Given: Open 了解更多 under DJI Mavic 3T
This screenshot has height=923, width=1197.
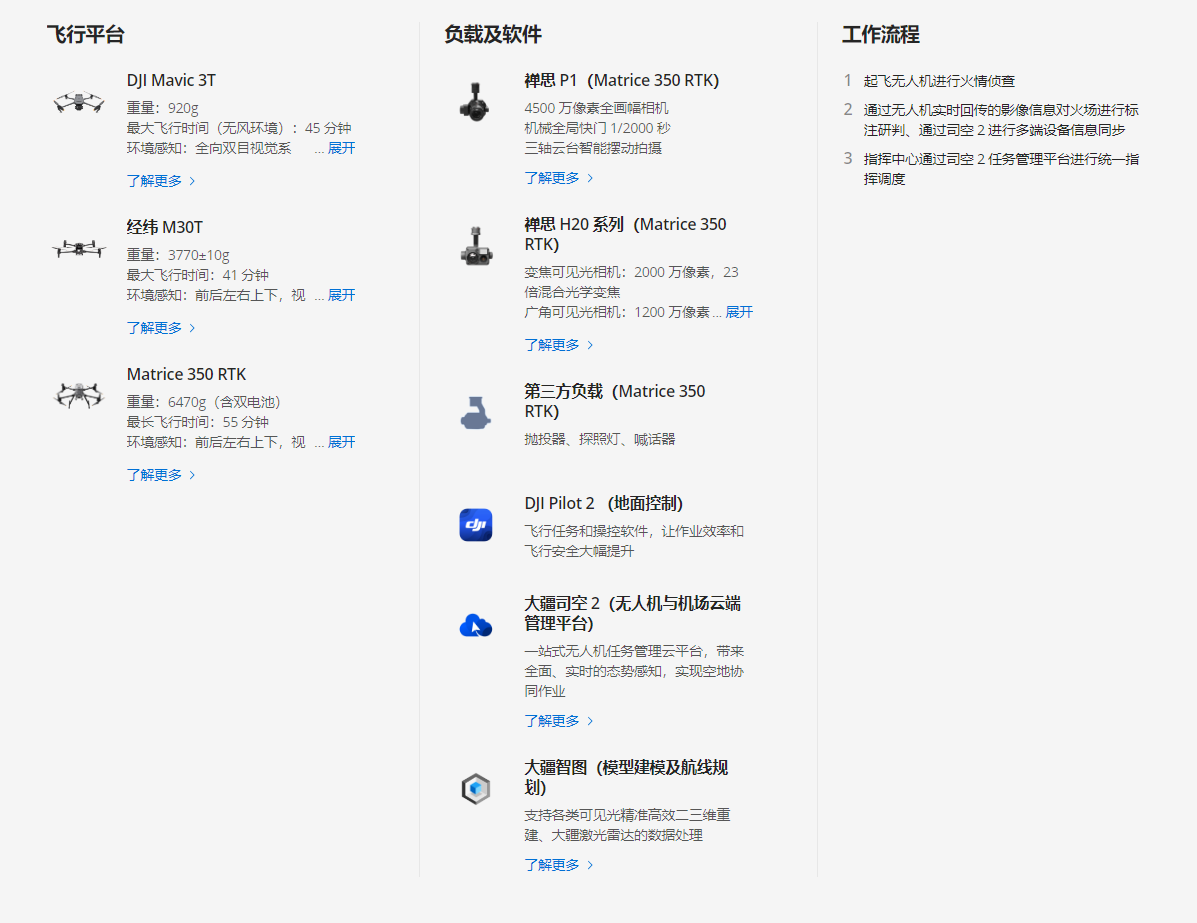Looking at the screenshot, I should pyautogui.click(x=160, y=181).
